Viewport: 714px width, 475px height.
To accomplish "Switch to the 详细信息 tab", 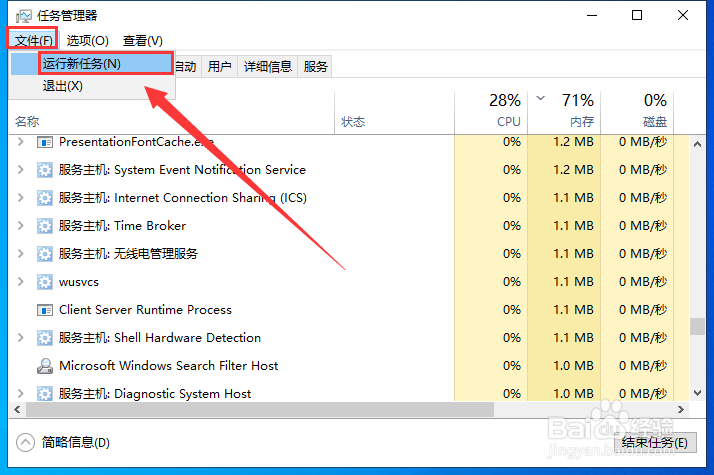I will coord(267,67).
